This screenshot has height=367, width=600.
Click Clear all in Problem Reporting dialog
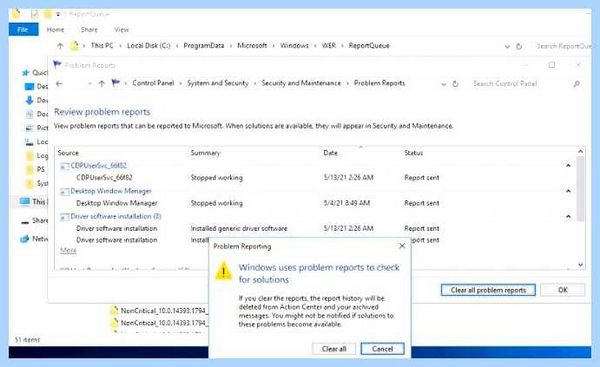(334, 349)
